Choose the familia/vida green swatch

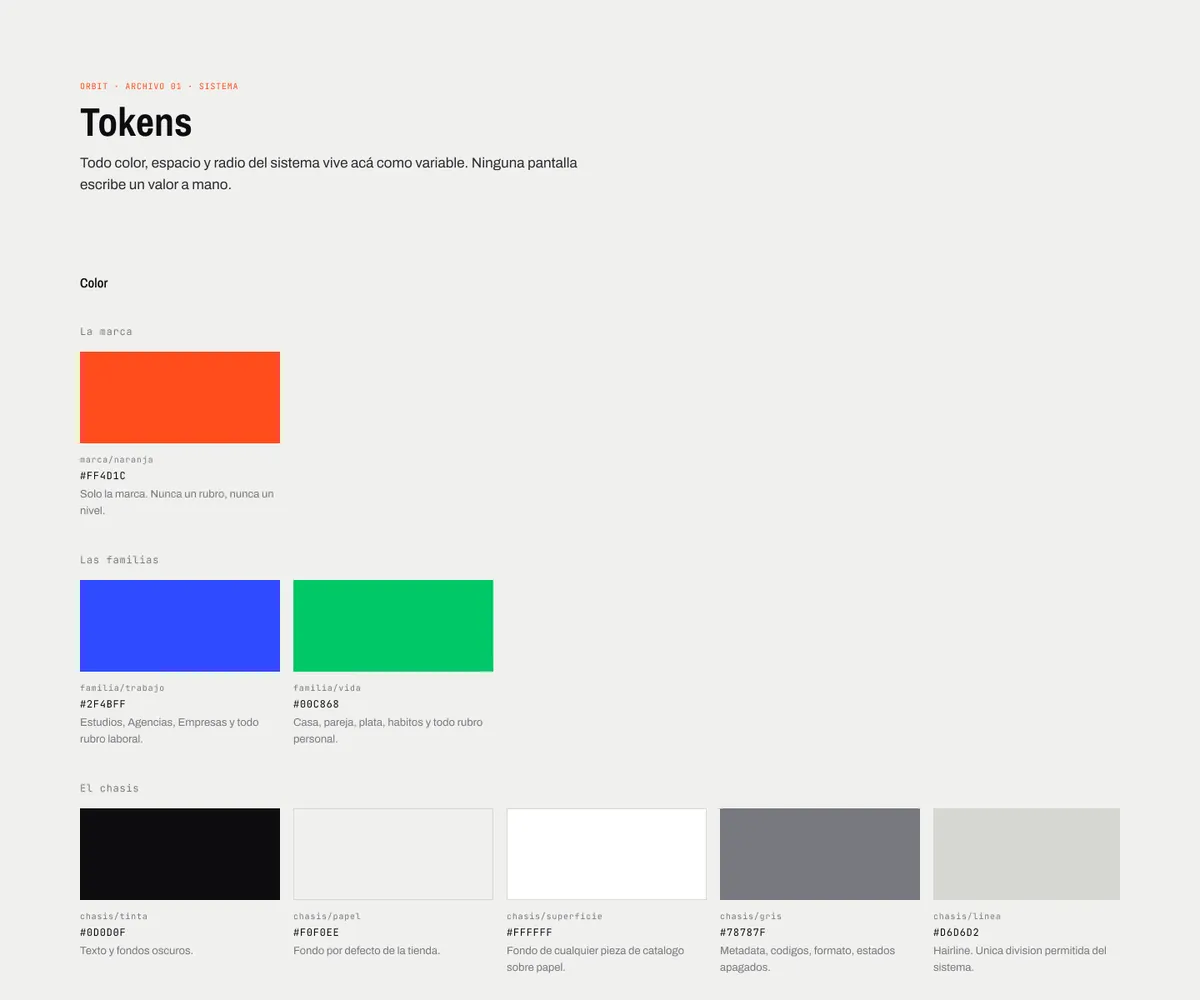[393, 626]
